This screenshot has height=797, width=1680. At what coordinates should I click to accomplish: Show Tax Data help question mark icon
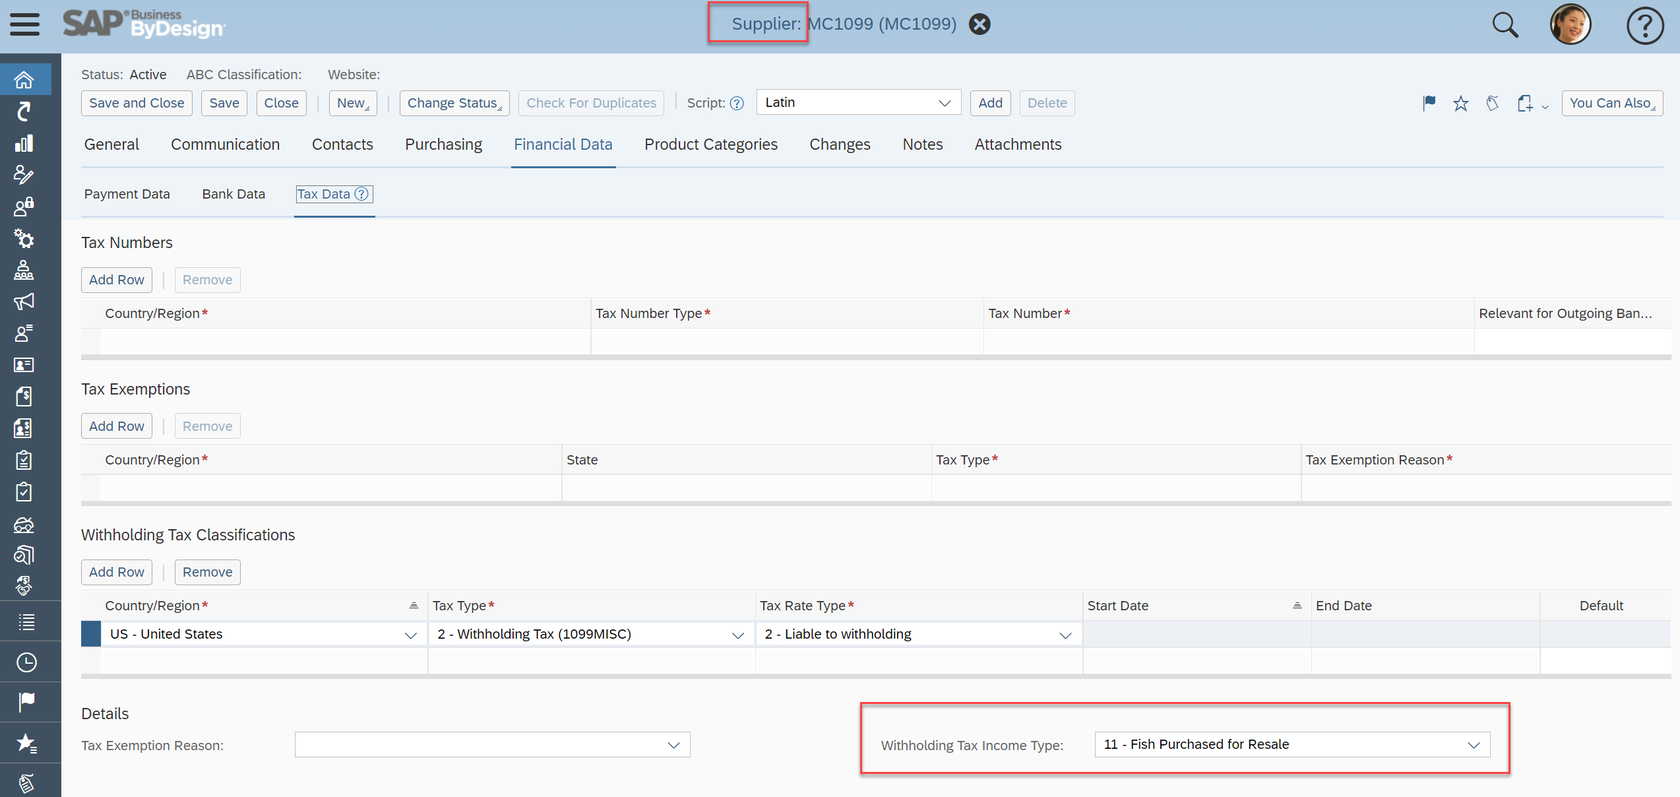tap(362, 194)
